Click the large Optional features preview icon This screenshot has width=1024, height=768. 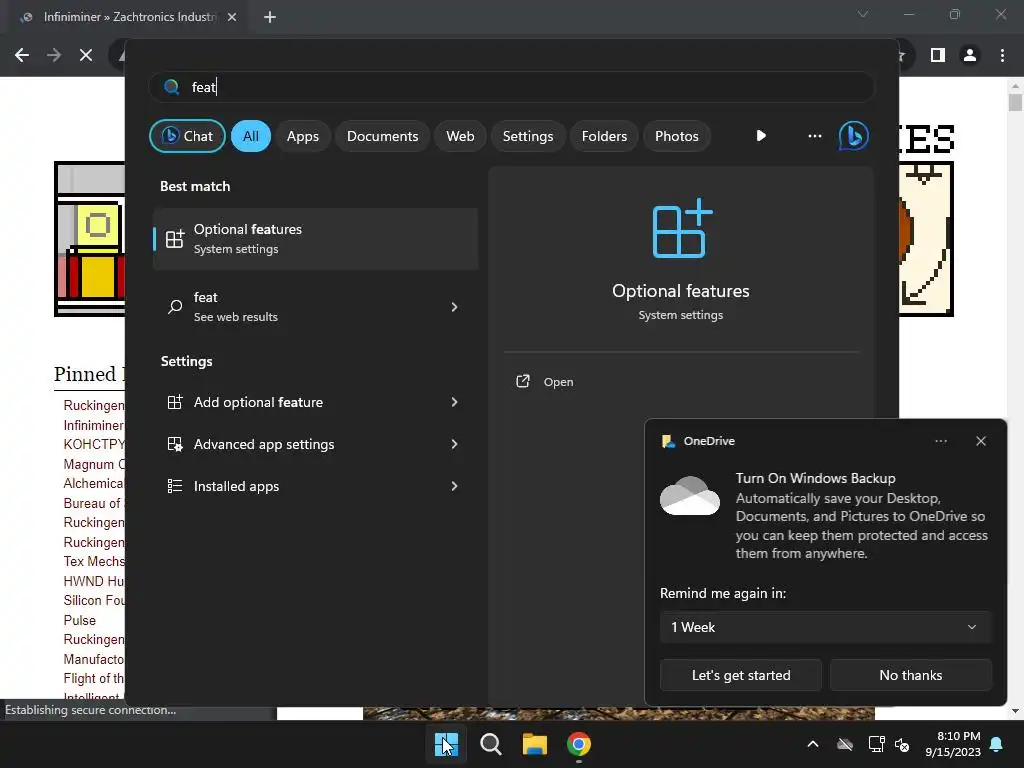click(682, 228)
